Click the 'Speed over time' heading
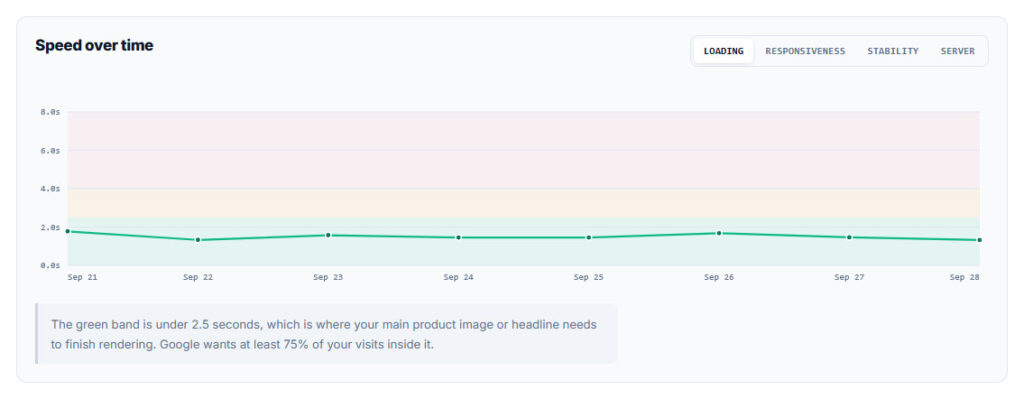The image size is (1024, 399). coord(94,46)
